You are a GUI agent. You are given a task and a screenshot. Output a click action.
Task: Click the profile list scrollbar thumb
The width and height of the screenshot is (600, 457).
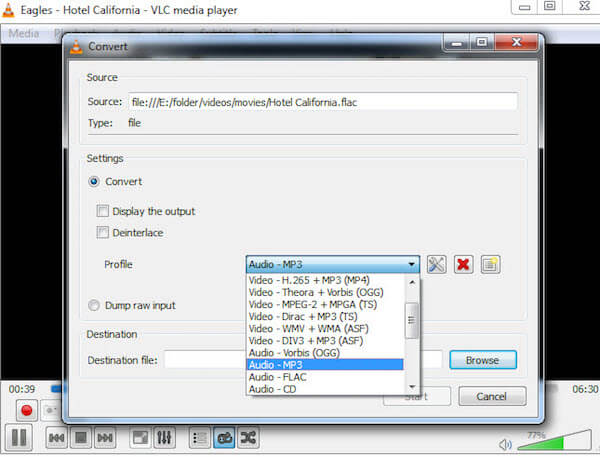coord(412,321)
